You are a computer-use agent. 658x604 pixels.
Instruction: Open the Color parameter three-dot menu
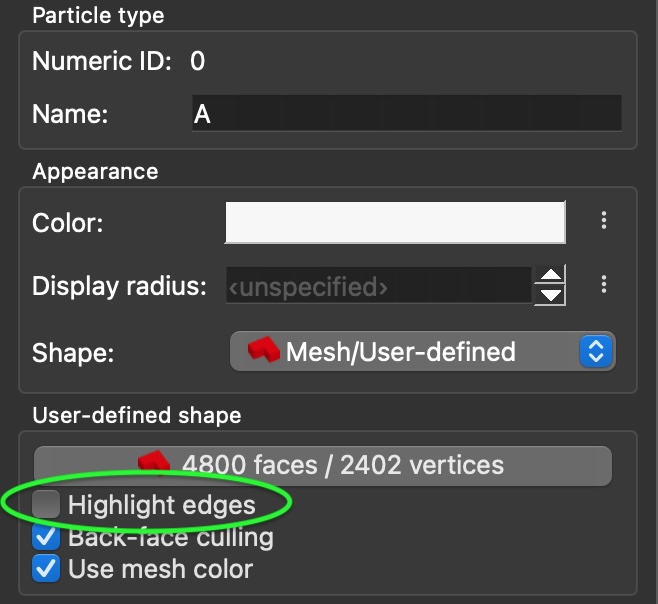tap(603, 220)
